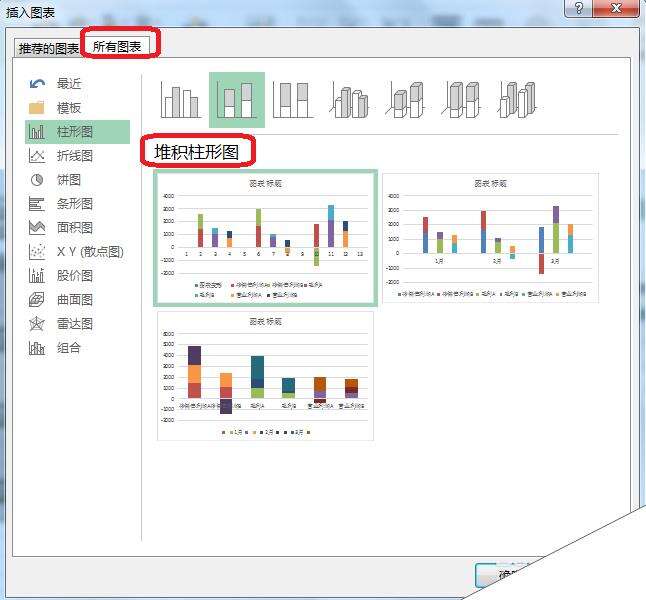The width and height of the screenshot is (646, 600).
Task: Switch to the 推荐的图表 tab
Action: pyautogui.click(x=48, y=49)
